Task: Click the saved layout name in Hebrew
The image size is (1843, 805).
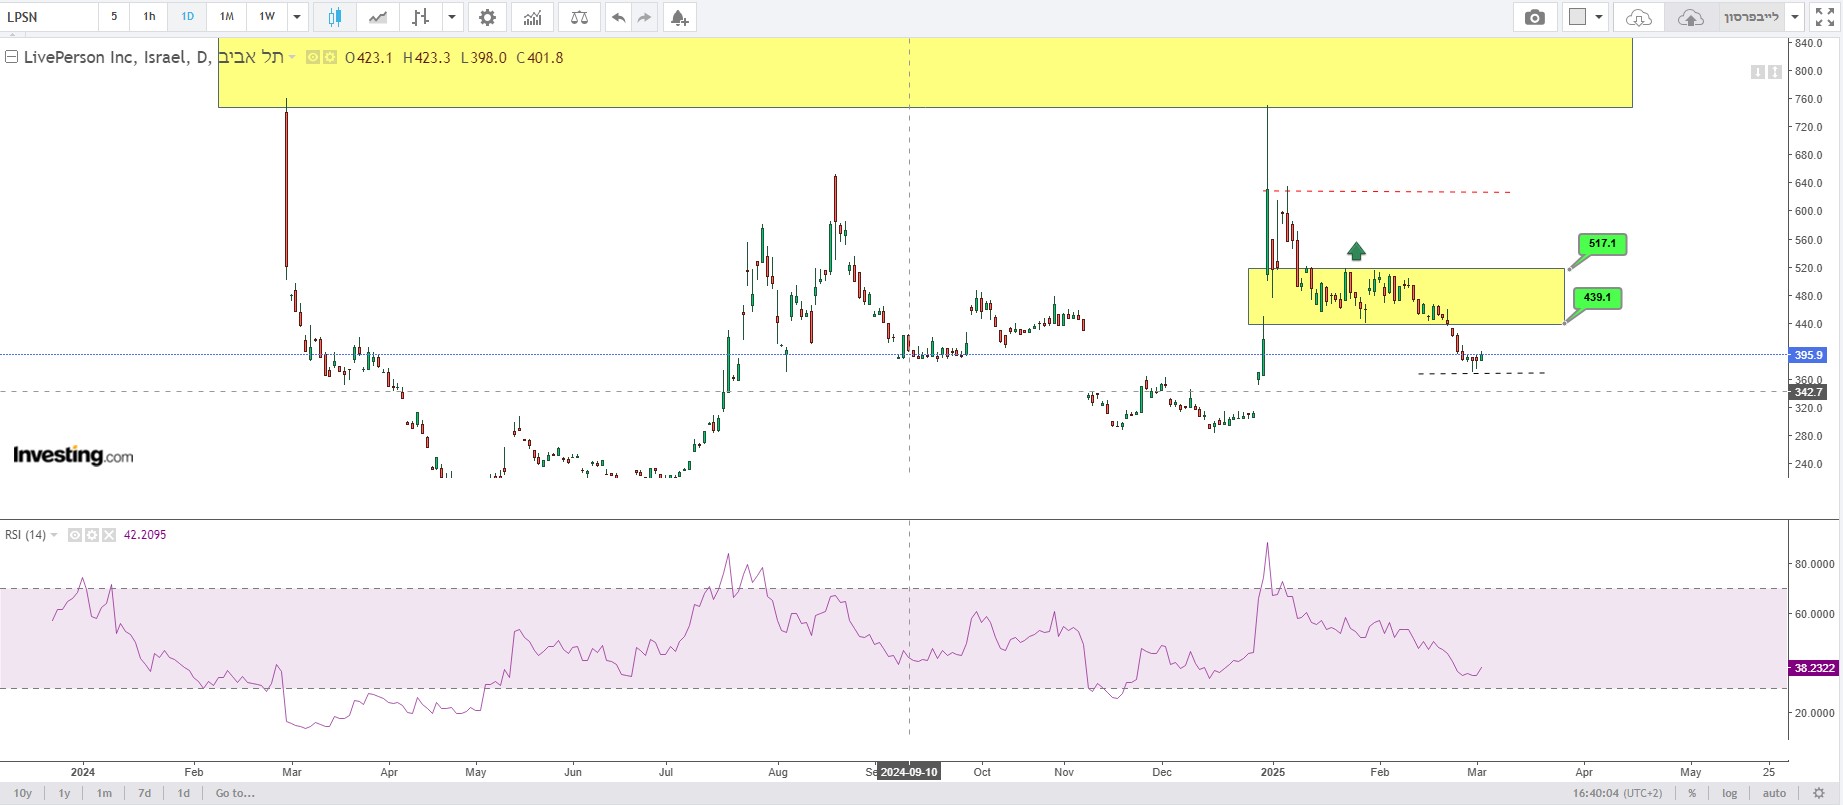Action: coord(1753,17)
